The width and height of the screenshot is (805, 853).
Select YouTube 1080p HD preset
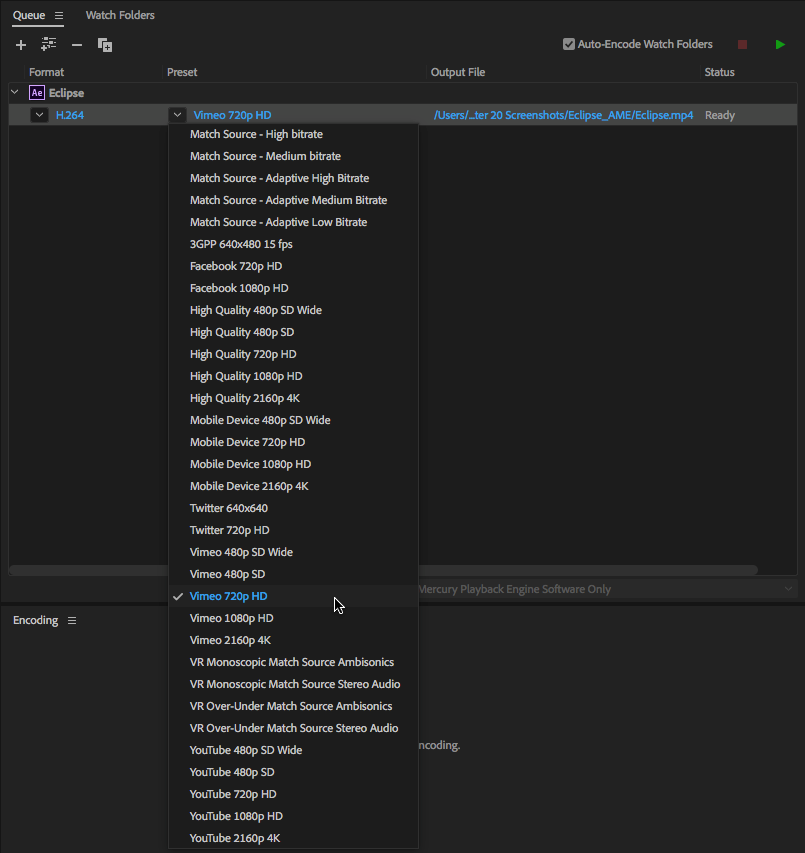tap(236, 816)
